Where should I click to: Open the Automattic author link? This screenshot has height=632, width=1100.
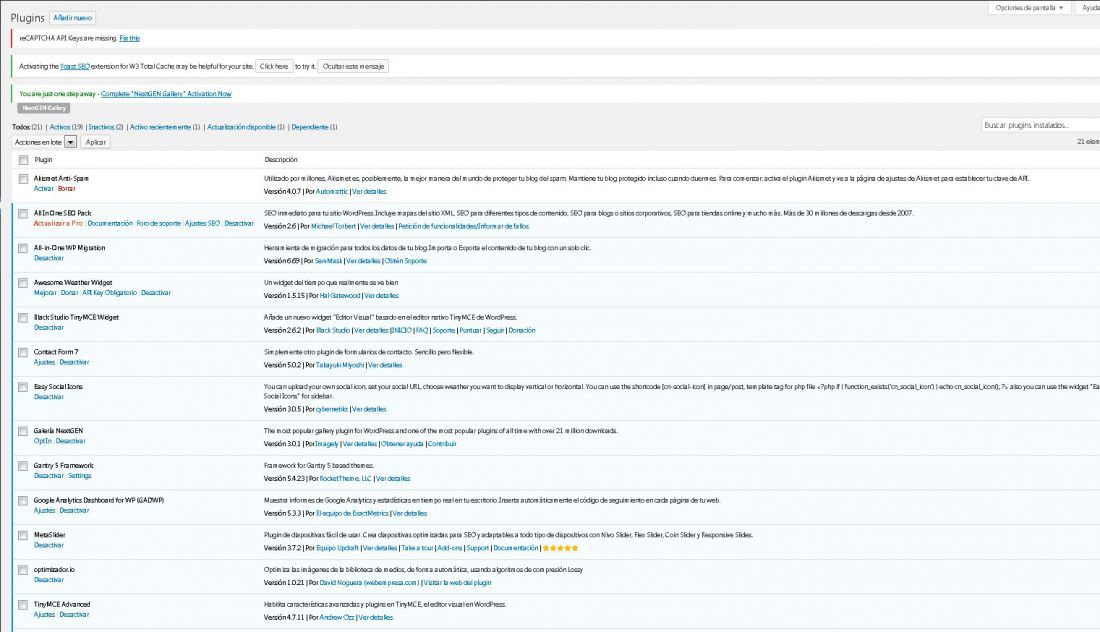tap(332, 191)
